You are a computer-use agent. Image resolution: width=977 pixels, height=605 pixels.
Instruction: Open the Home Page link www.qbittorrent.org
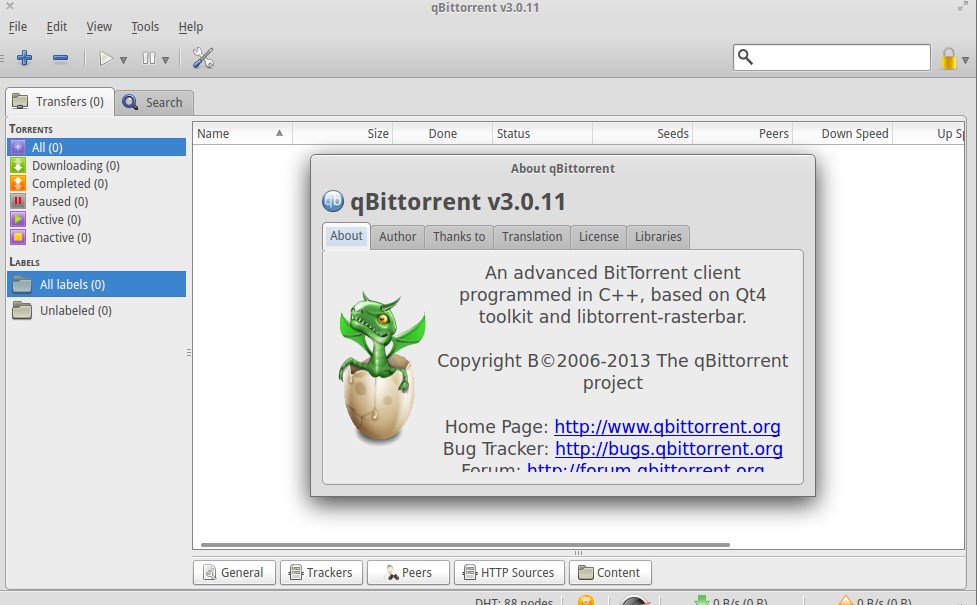pos(667,427)
